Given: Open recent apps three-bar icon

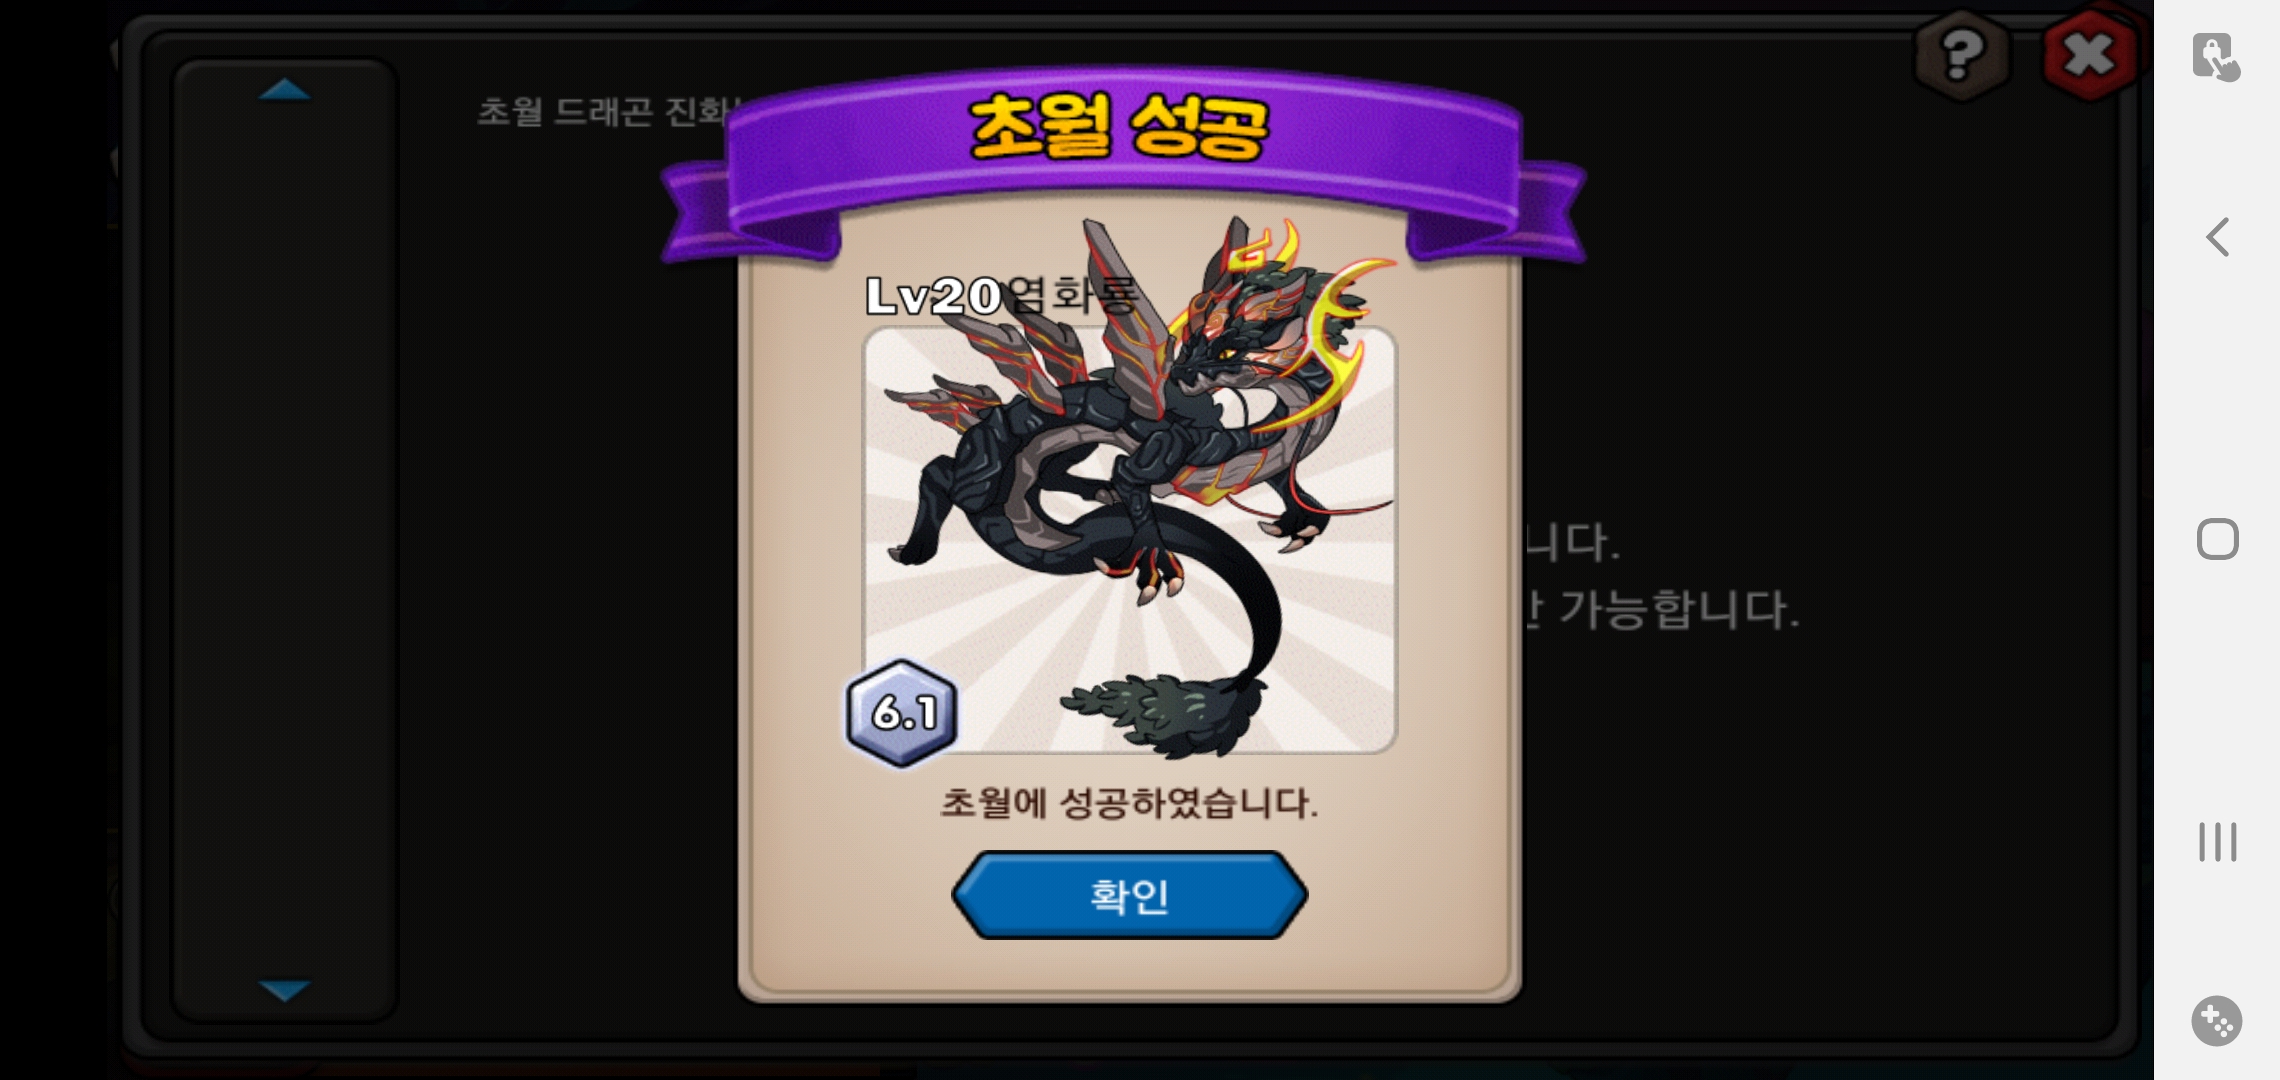Looking at the screenshot, I should click(x=2217, y=842).
